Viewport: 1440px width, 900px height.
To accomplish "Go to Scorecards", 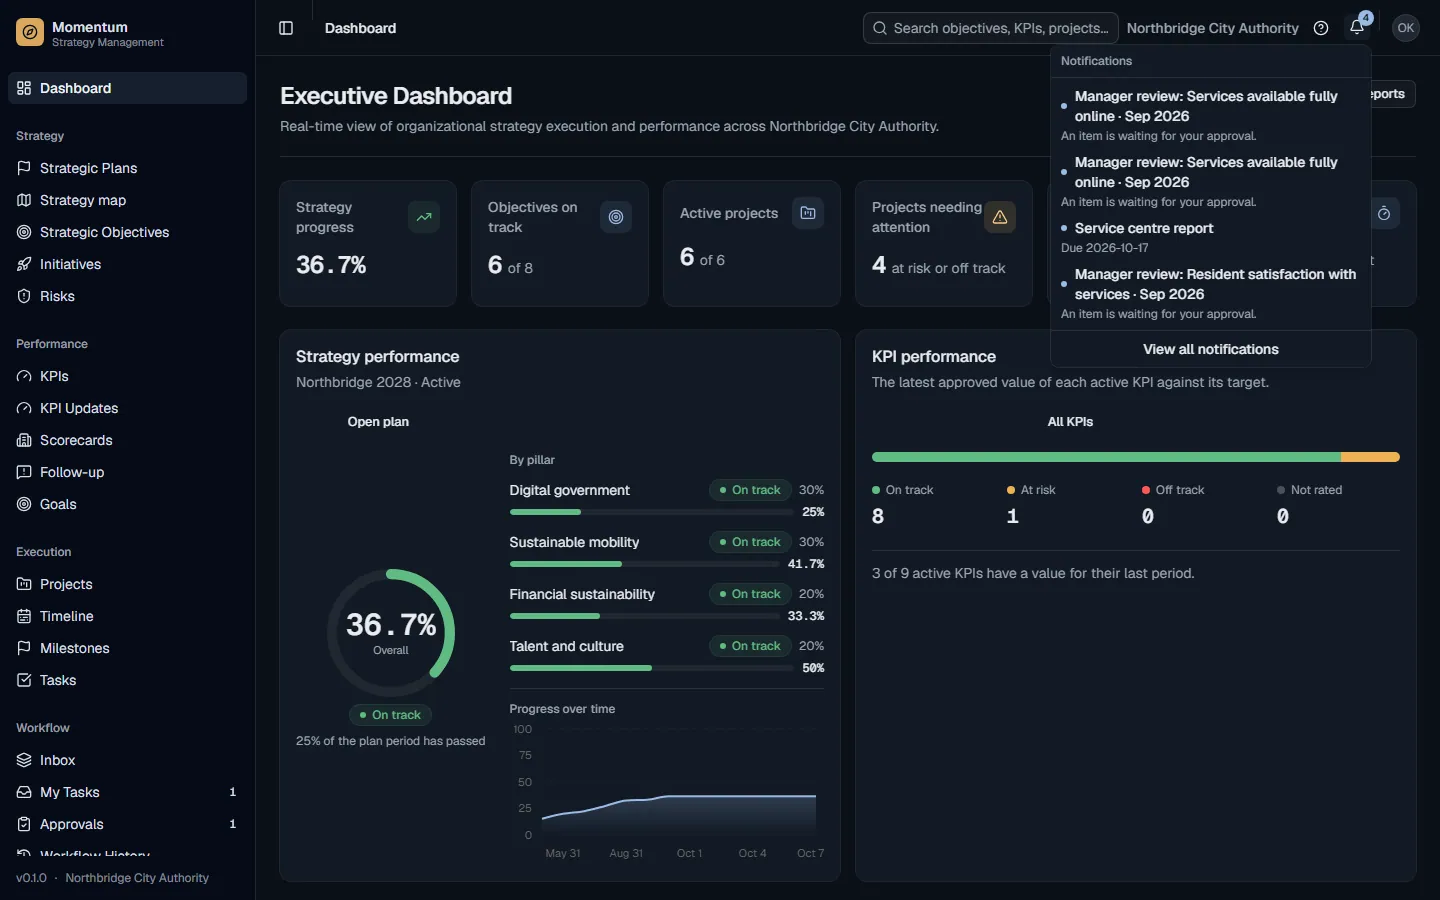I will (x=127, y=440).
